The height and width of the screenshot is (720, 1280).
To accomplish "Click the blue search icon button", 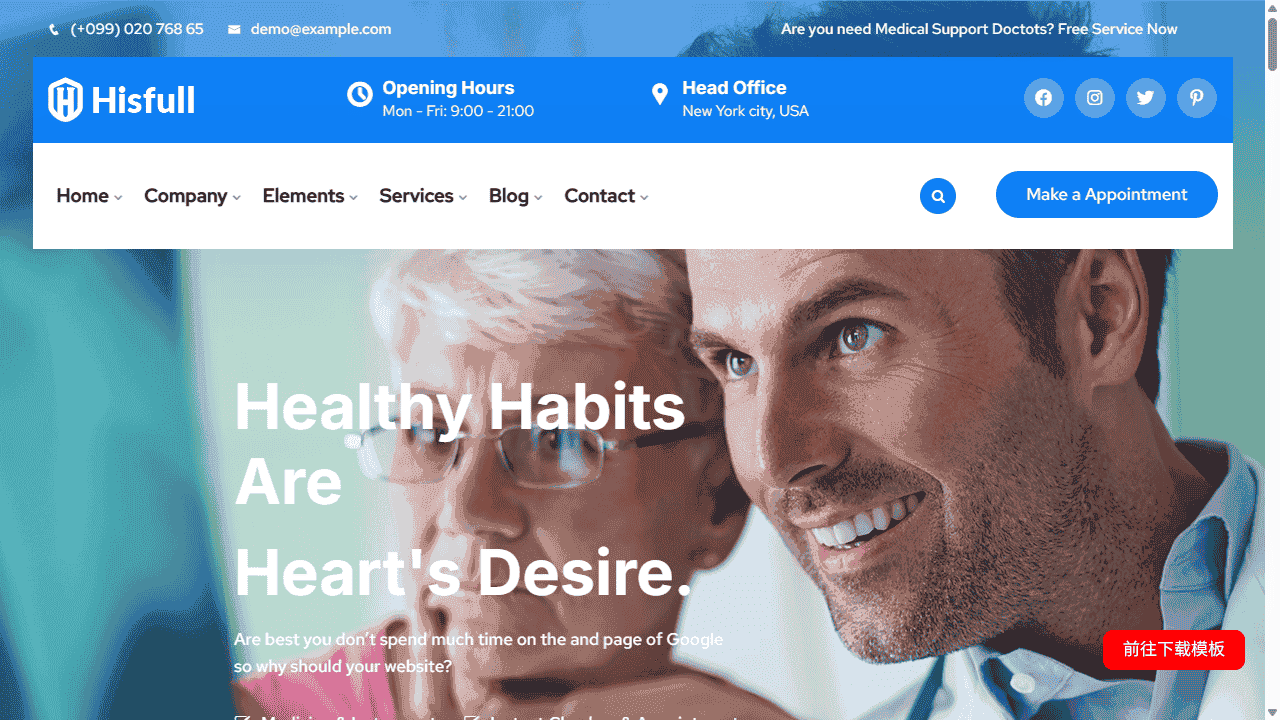I will tap(938, 196).
